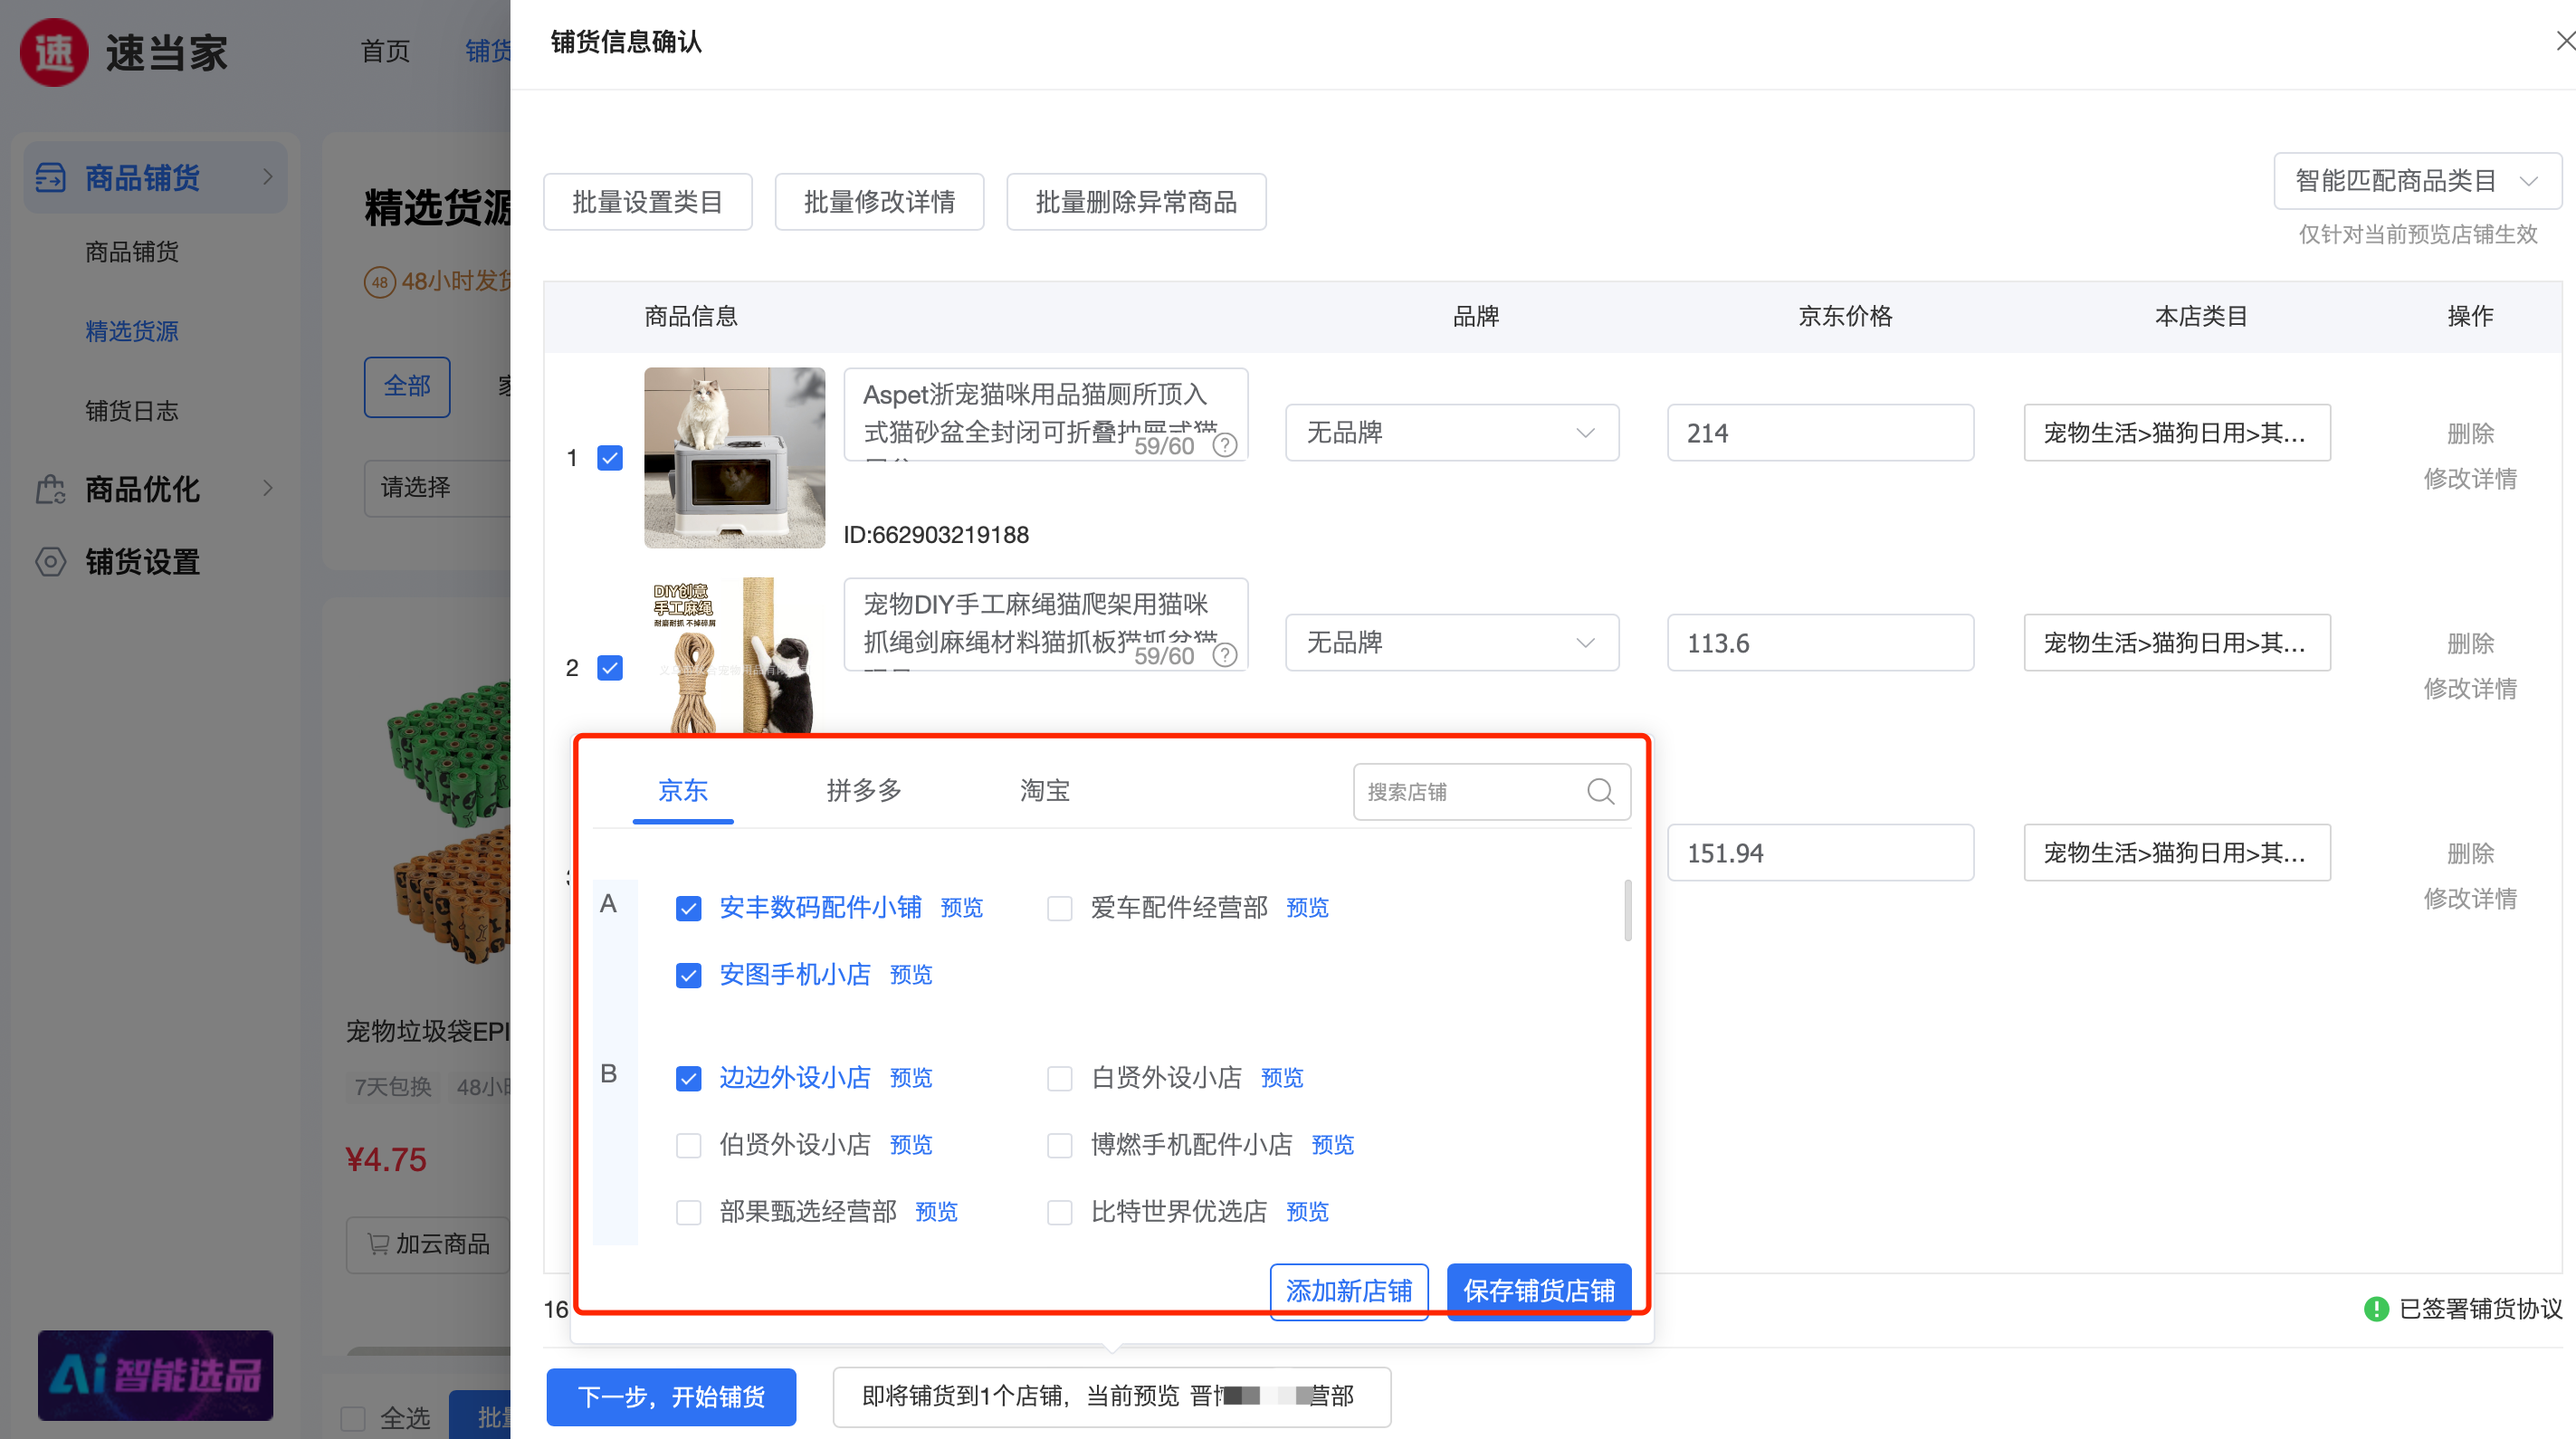This screenshot has width=2576, height=1439.
Task: Click the store list vertical scrollbar
Action: coord(1627,910)
